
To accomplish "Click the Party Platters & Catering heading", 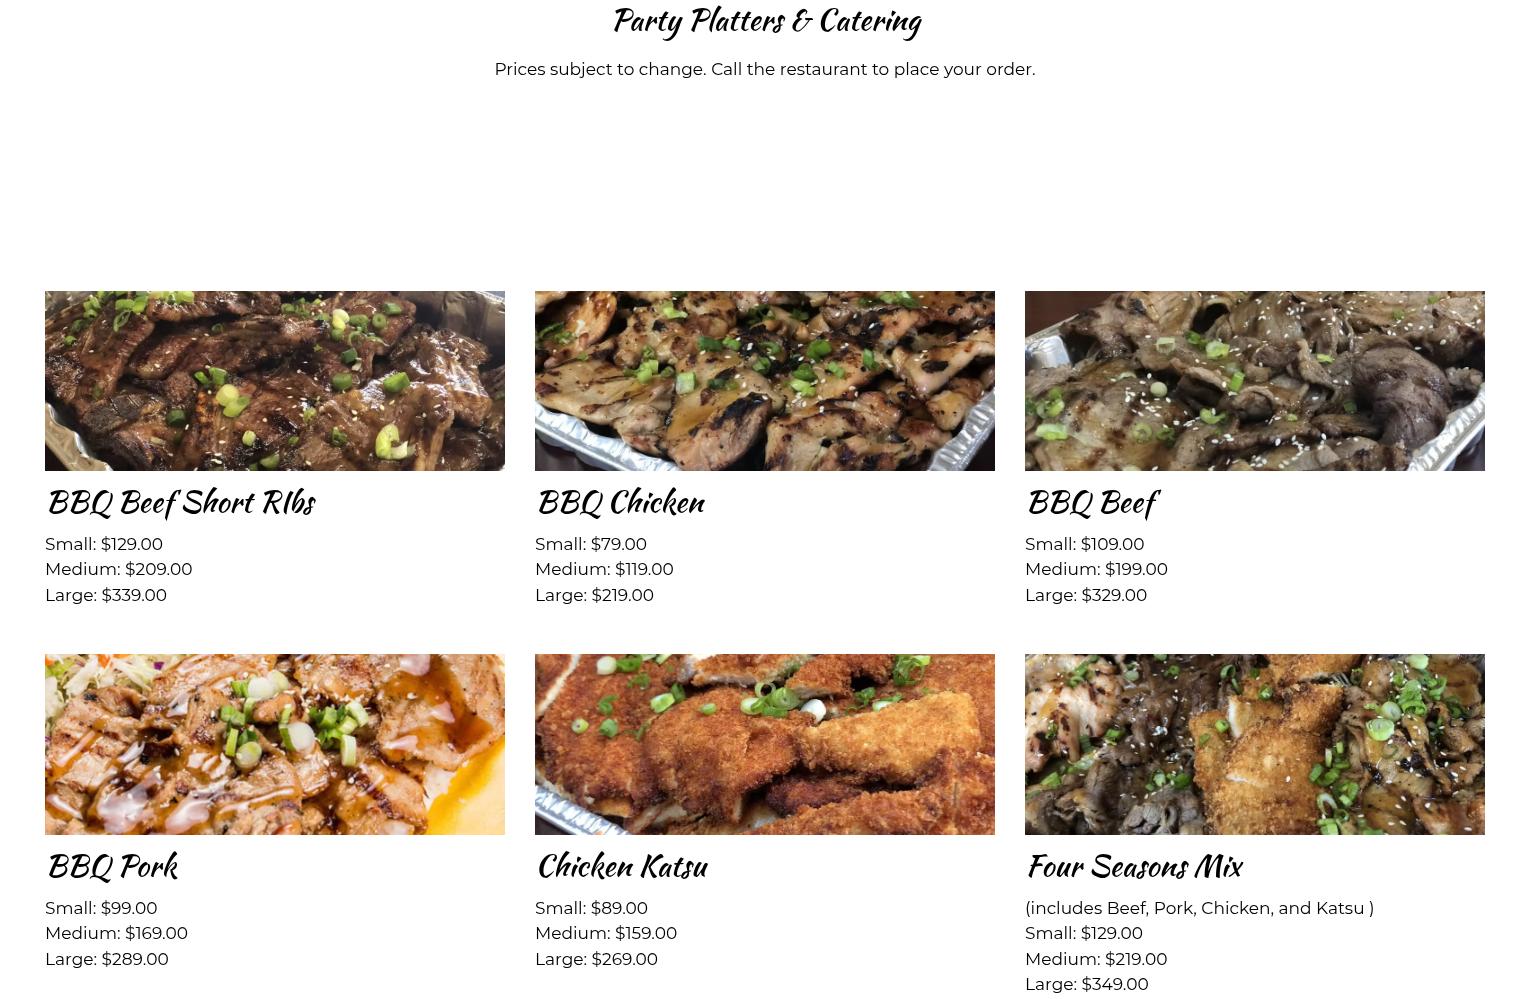I will point(766,21).
